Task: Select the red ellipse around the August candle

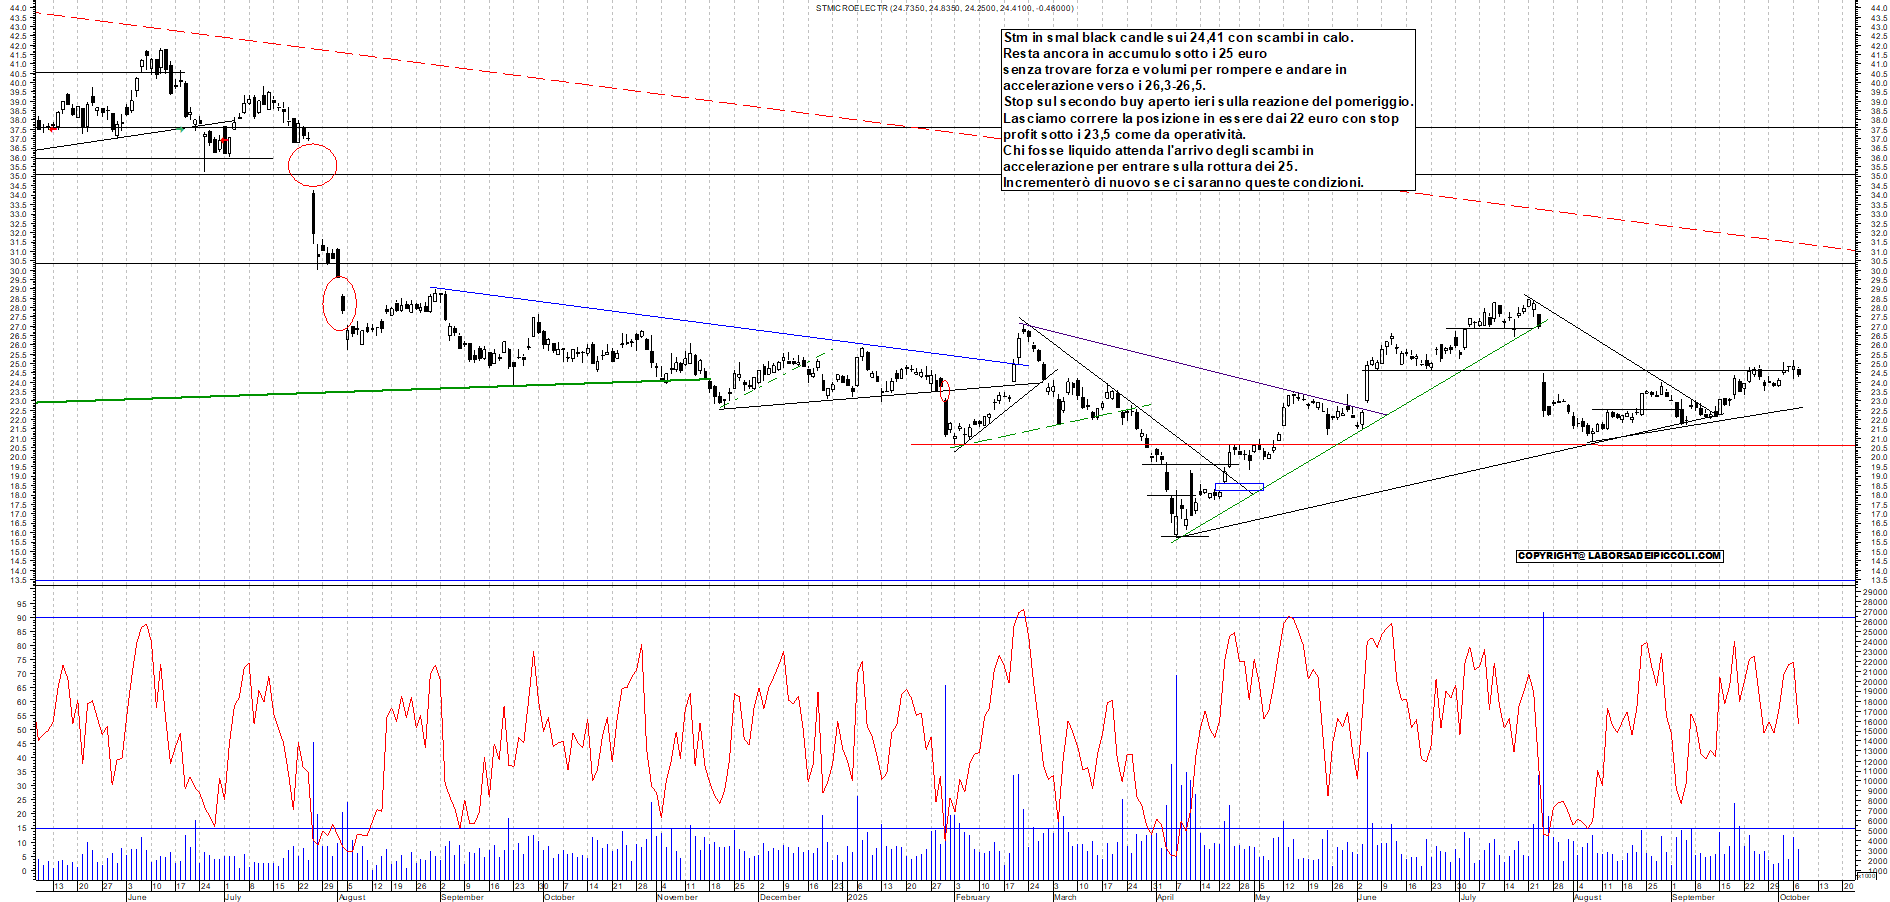Action: (340, 303)
